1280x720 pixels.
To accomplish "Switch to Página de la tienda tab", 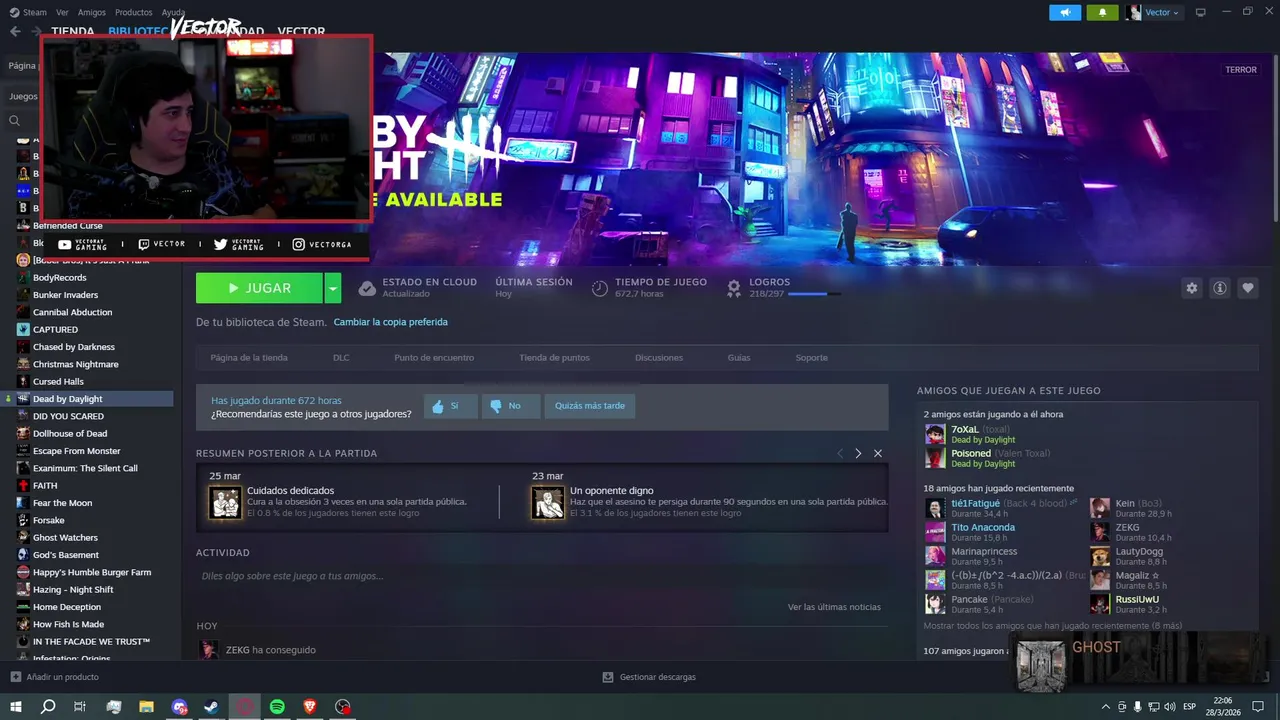I will coord(249,357).
